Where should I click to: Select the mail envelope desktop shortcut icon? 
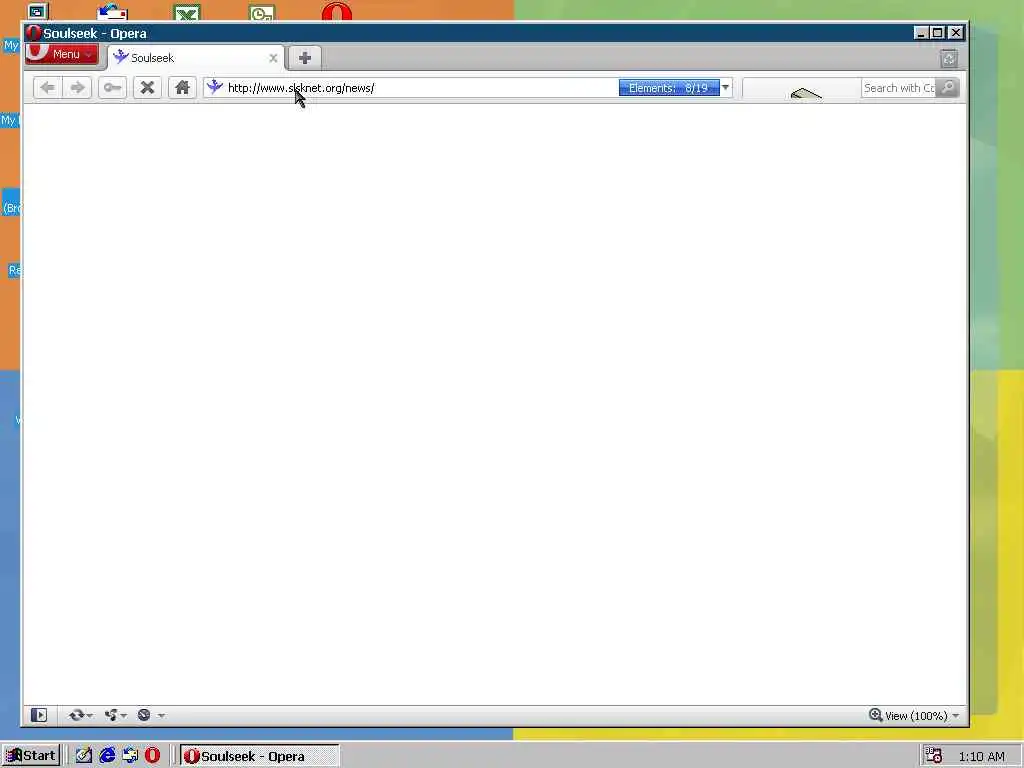(112, 12)
